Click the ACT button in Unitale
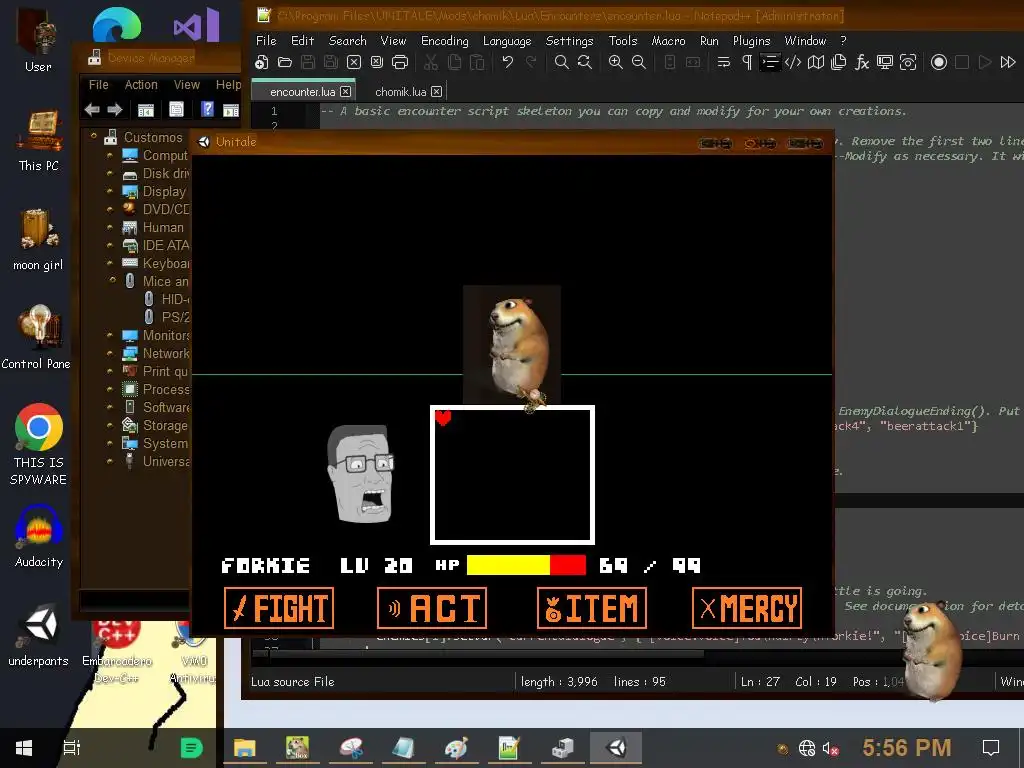The width and height of the screenshot is (1024, 768). (432, 608)
